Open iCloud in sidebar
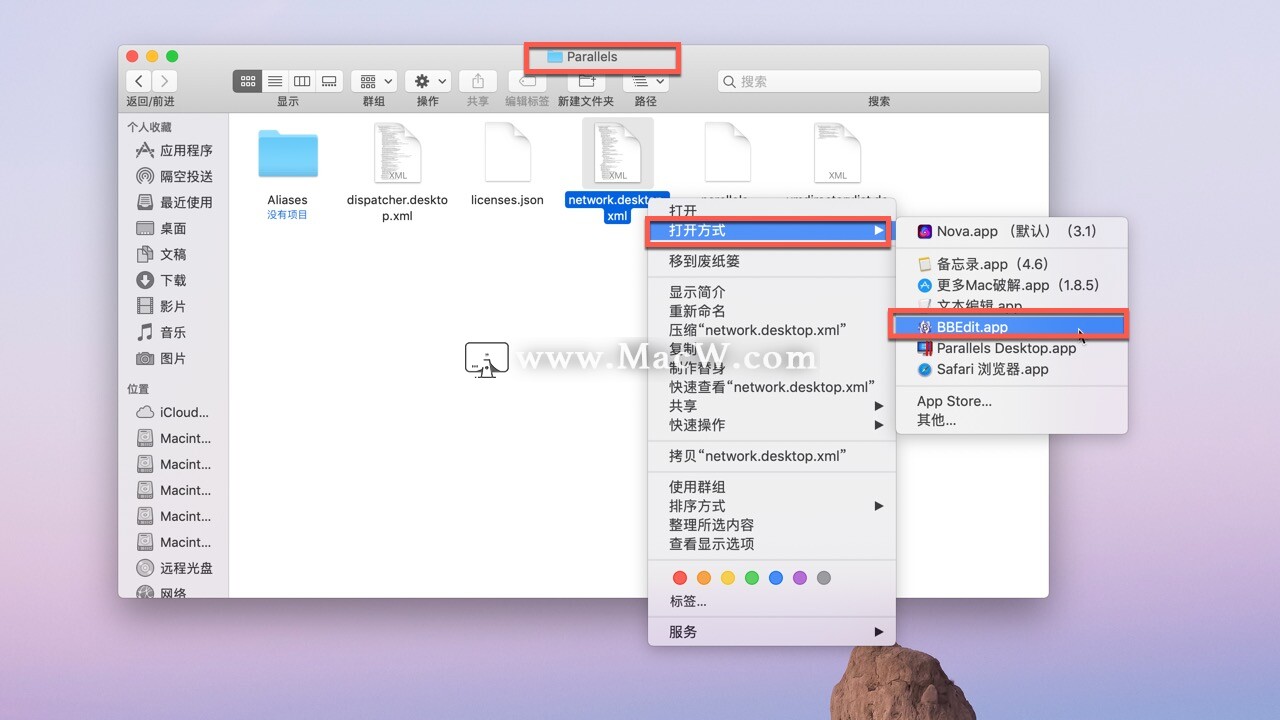Viewport: 1280px width, 720px height. point(174,412)
